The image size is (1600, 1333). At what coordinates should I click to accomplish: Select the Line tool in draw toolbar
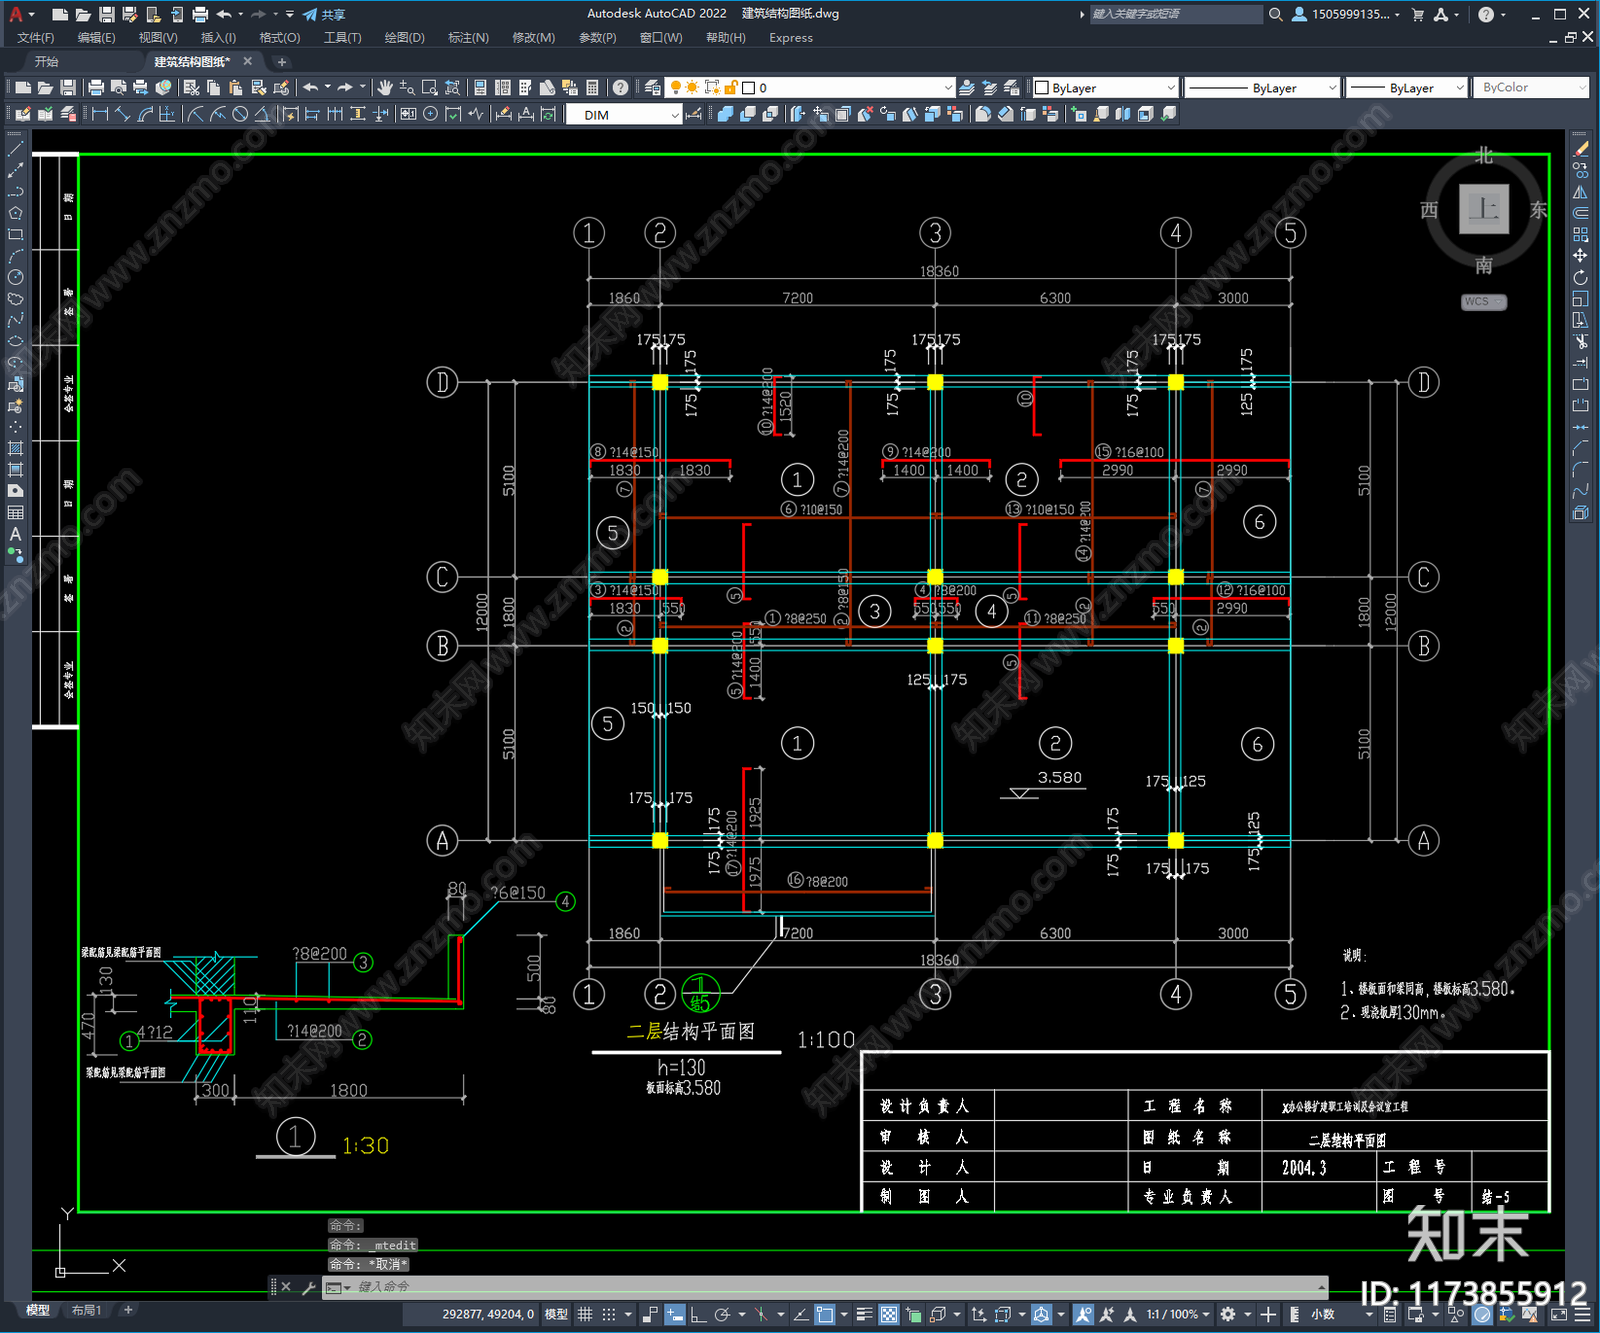(15, 149)
